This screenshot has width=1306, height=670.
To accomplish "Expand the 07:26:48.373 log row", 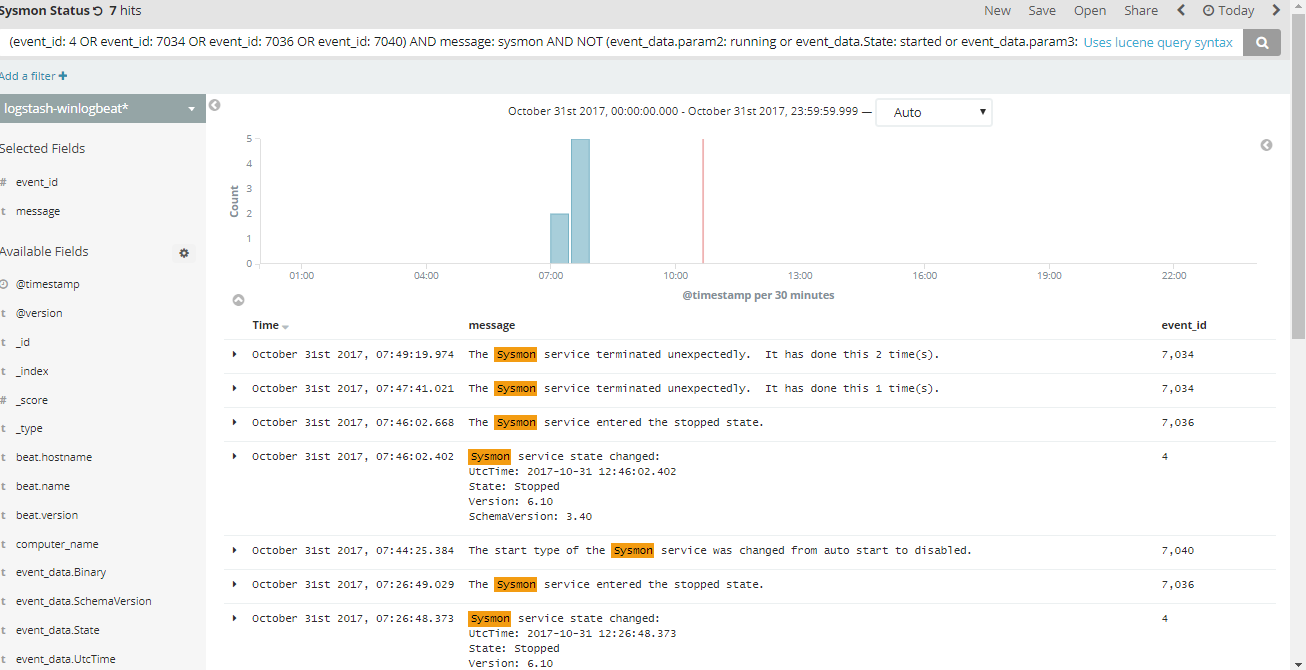I will [x=235, y=618].
